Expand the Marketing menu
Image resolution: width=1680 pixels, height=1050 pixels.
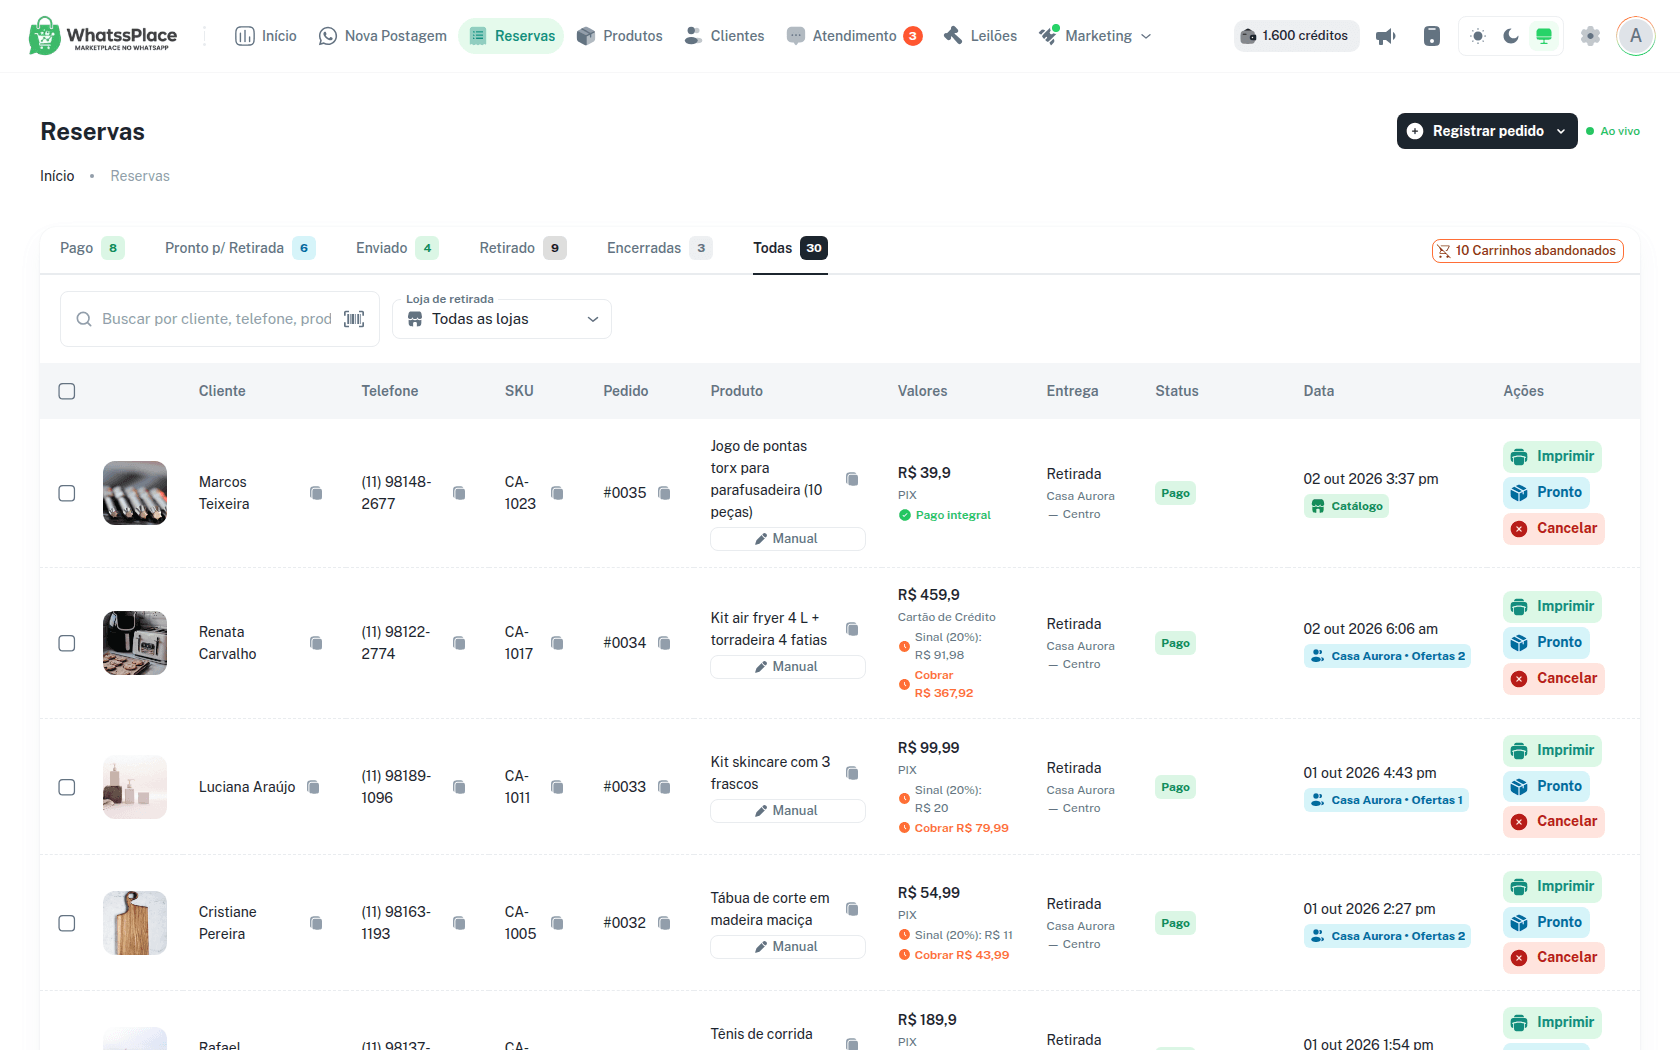click(1095, 36)
